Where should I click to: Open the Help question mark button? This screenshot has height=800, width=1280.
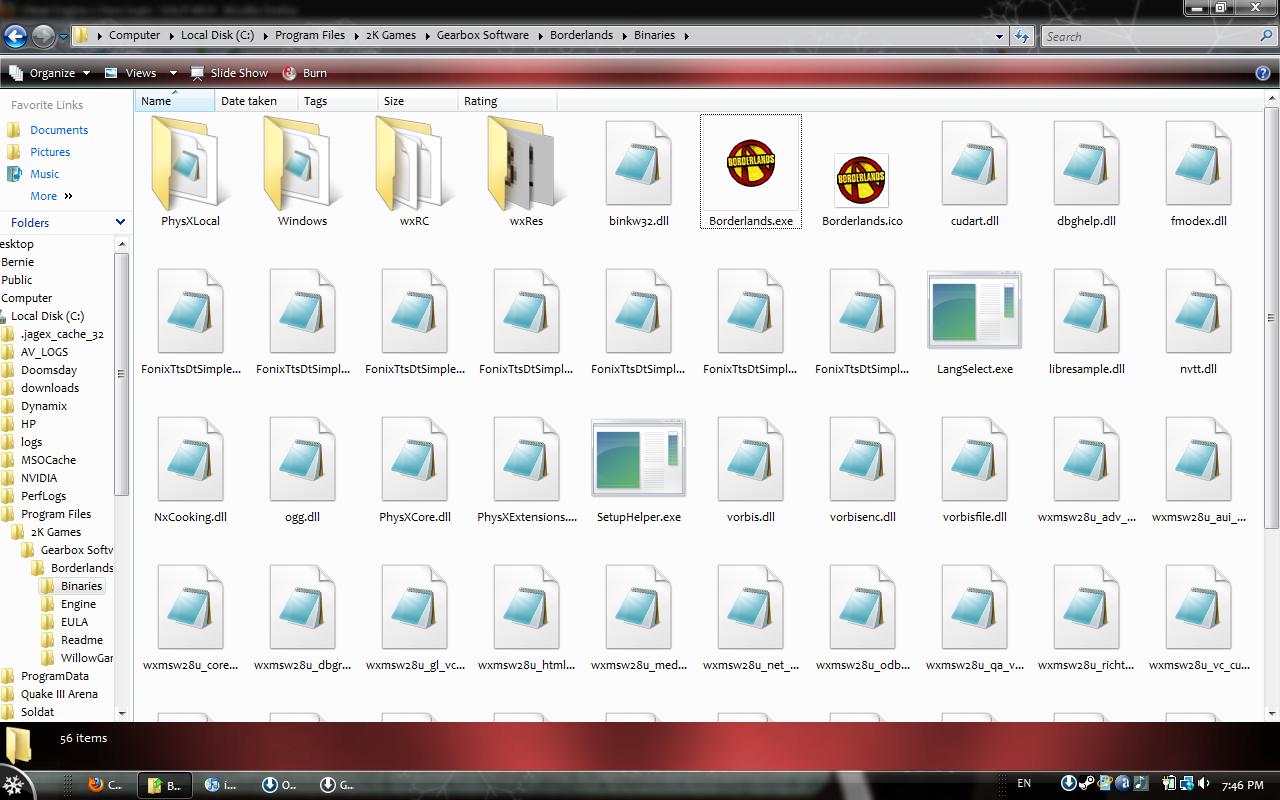1263,73
